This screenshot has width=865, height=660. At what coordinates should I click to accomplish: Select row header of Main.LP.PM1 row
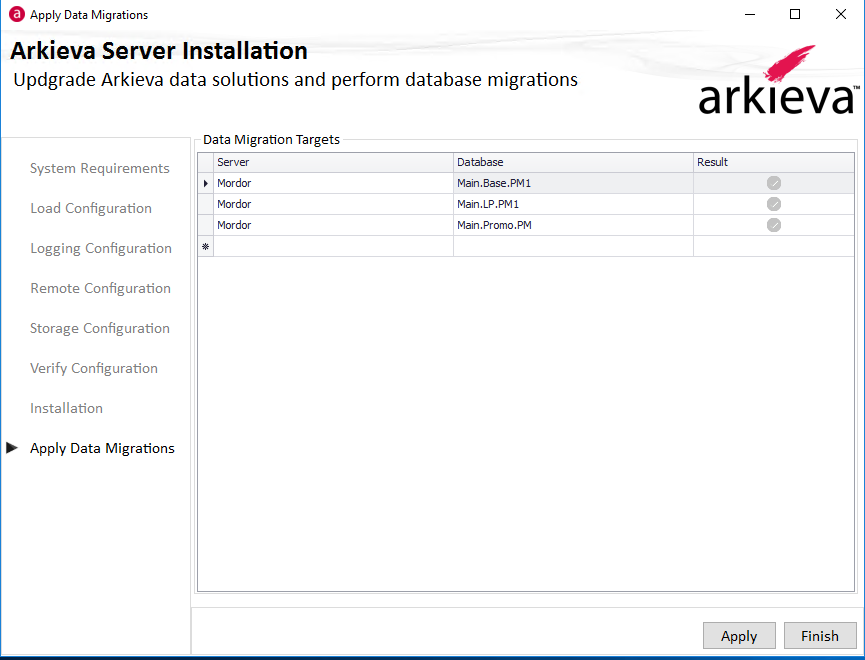point(206,204)
